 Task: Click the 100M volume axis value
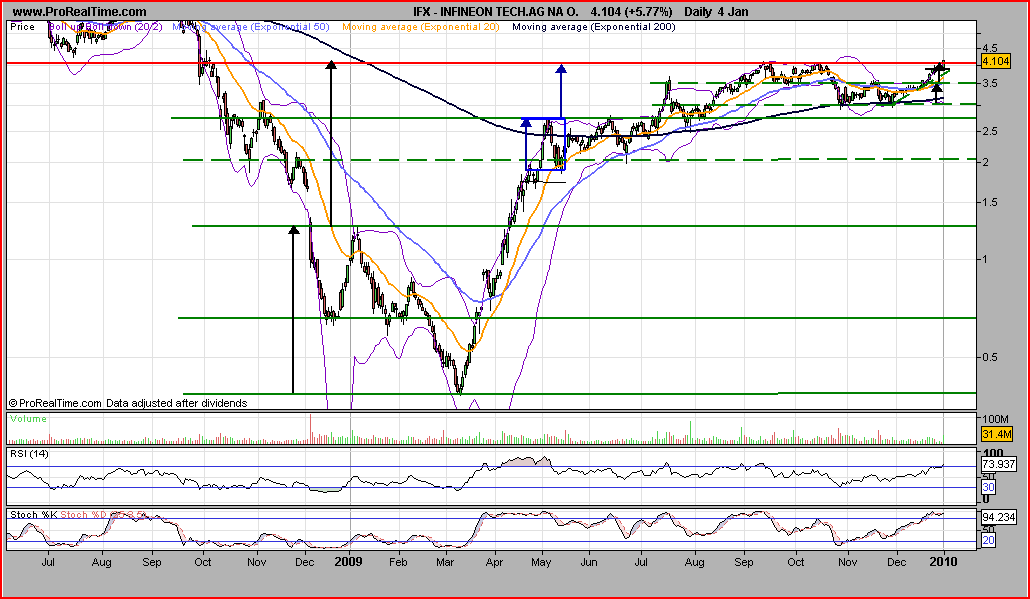coord(995,419)
